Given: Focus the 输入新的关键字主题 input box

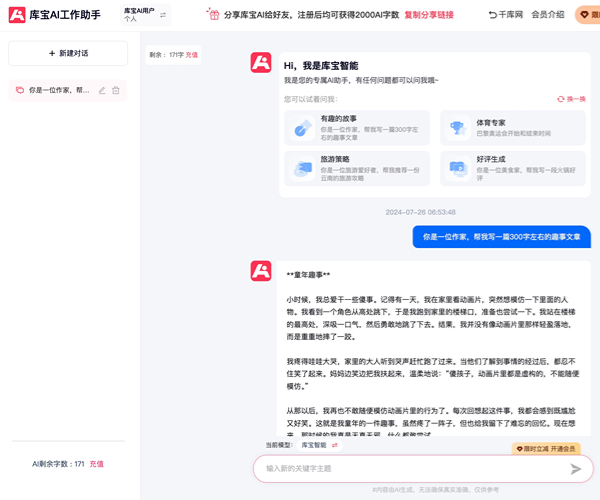Looking at the screenshot, I should pyautogui.click(x=410, y=468).
